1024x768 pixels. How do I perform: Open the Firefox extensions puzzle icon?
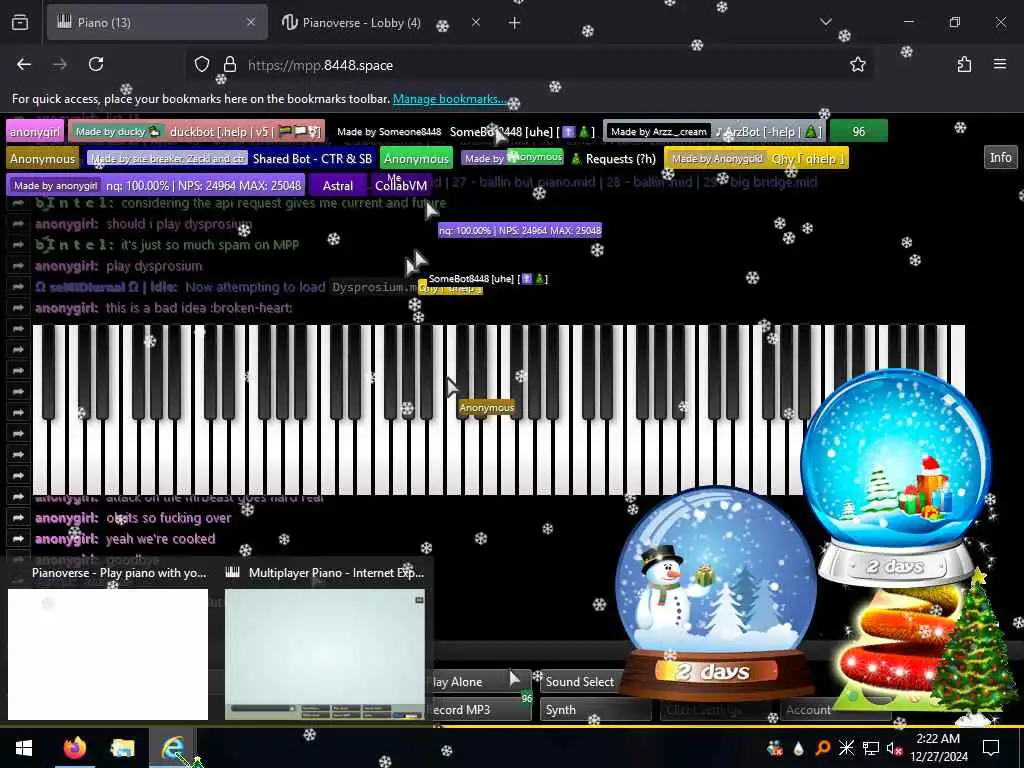(x=964, y=65)
